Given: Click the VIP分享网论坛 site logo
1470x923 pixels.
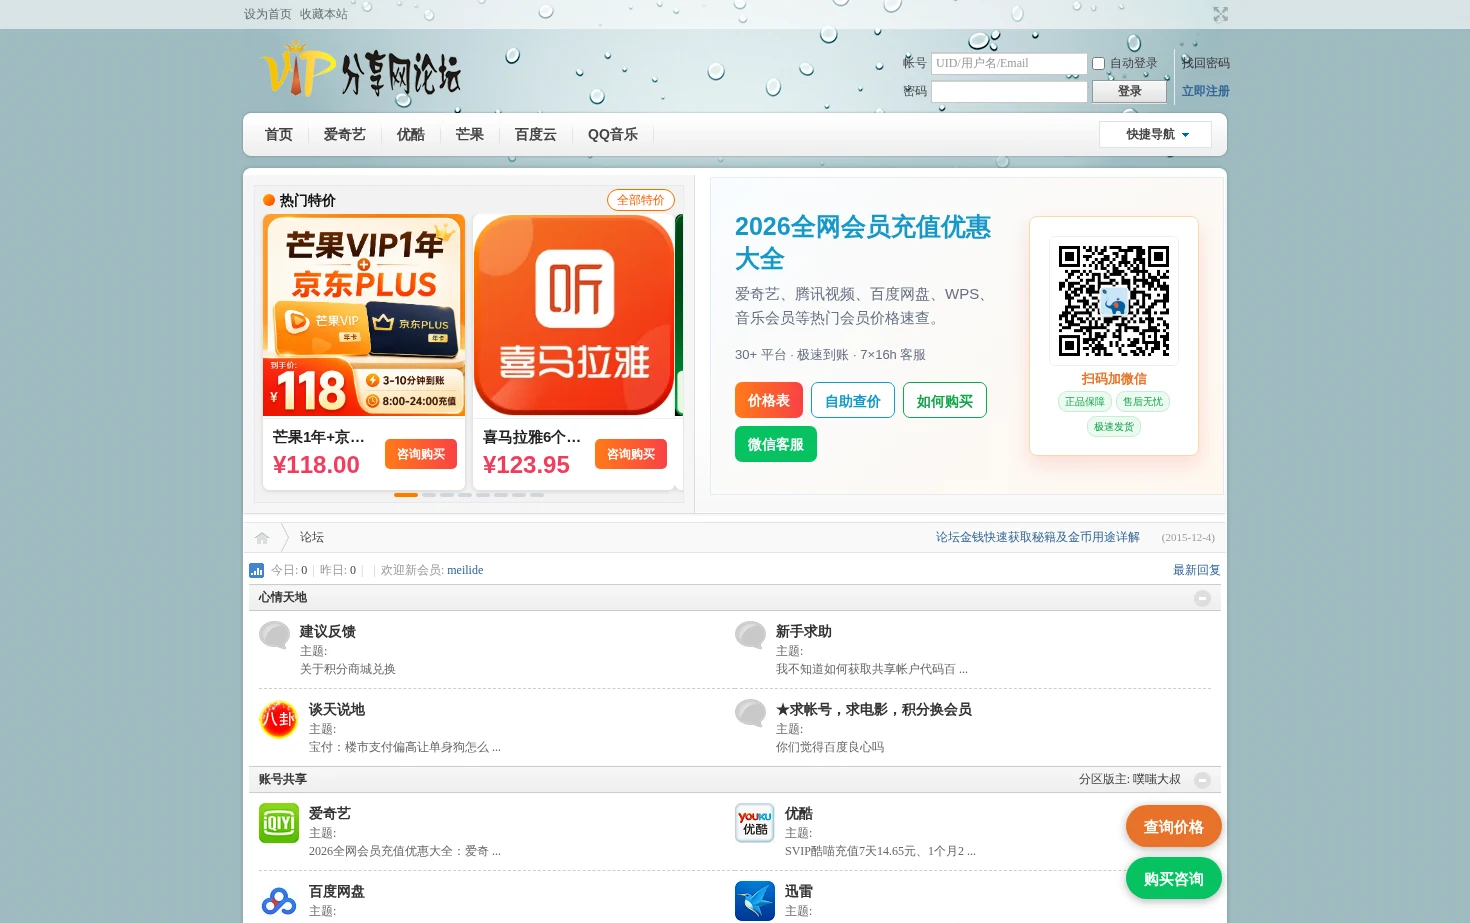Looking at the screenshot, I should tap(361, 70).
